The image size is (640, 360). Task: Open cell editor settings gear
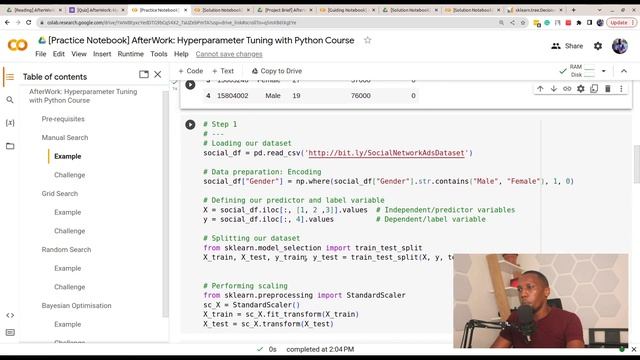click(580, 89)
